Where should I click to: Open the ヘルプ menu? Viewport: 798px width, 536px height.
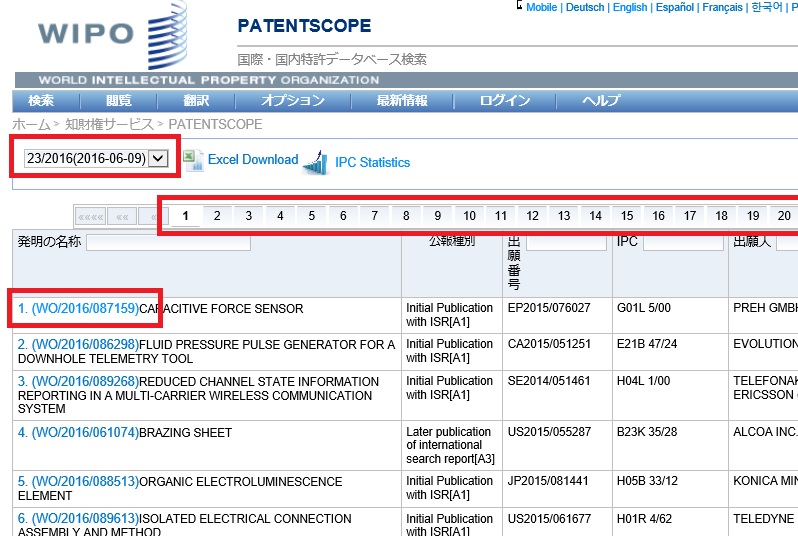pyautogui.click(x=601, y=100)
